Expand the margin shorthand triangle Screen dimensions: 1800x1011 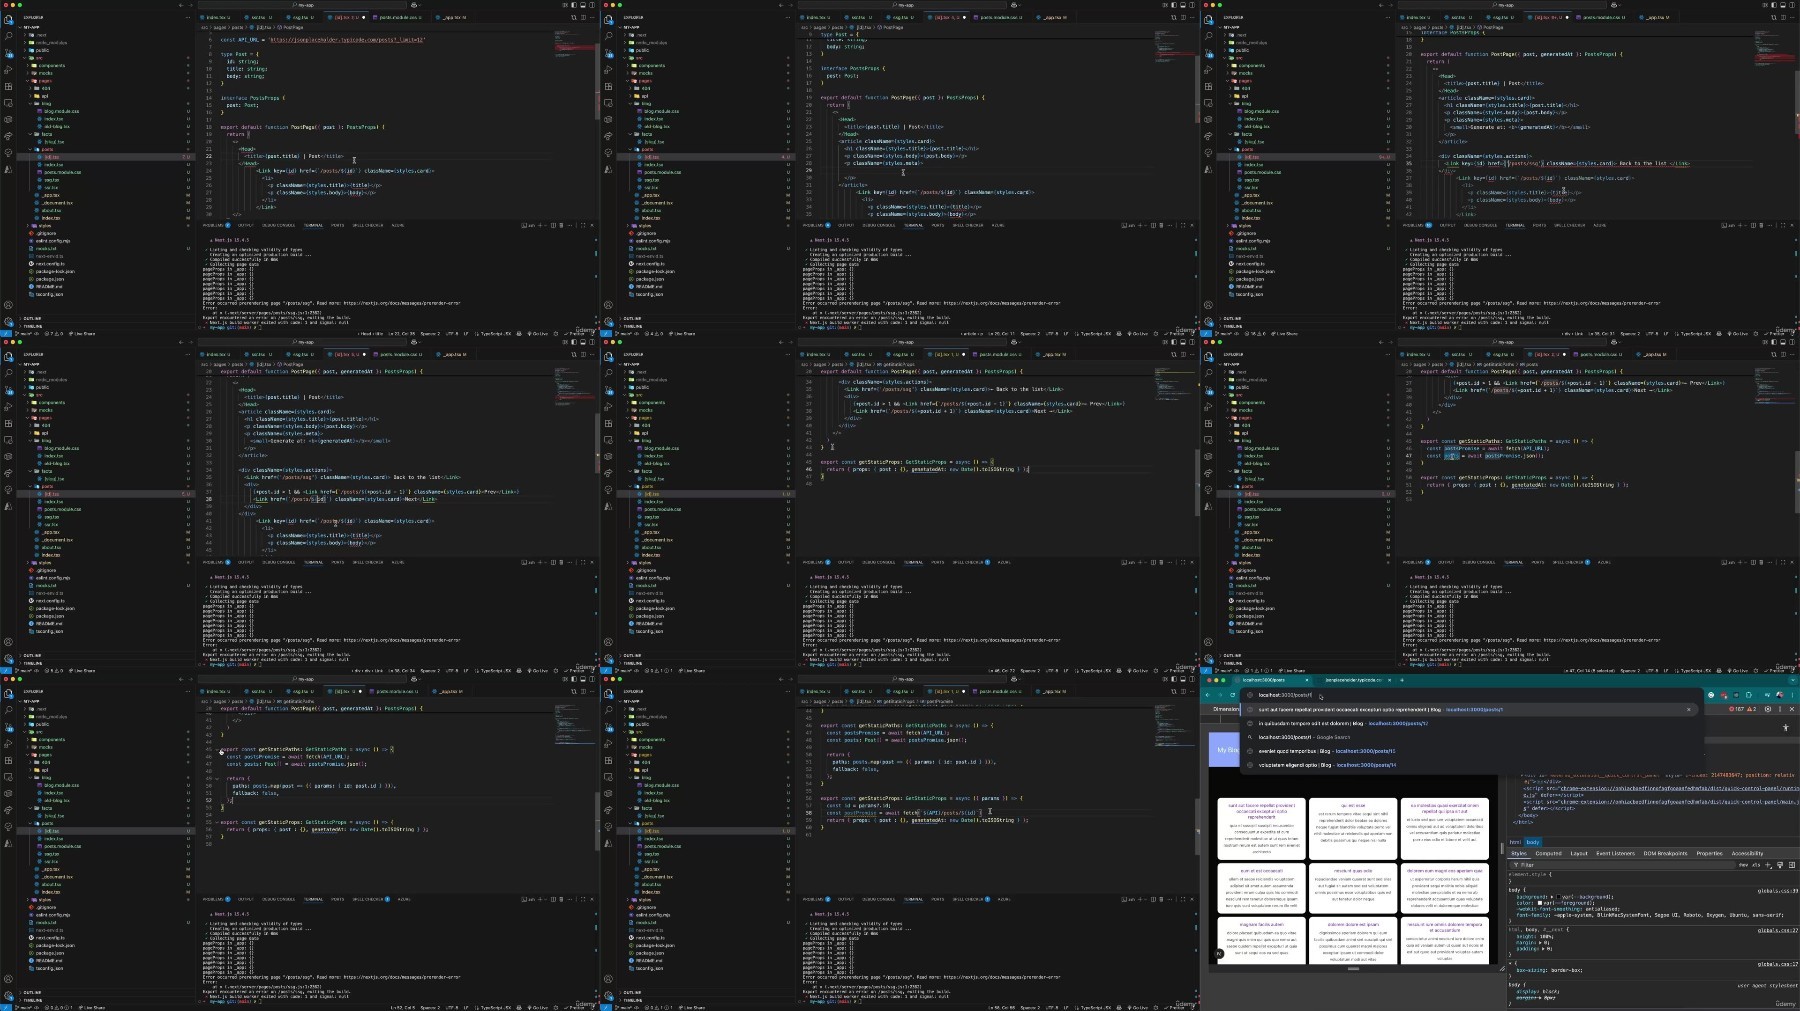pos(1540,942)
